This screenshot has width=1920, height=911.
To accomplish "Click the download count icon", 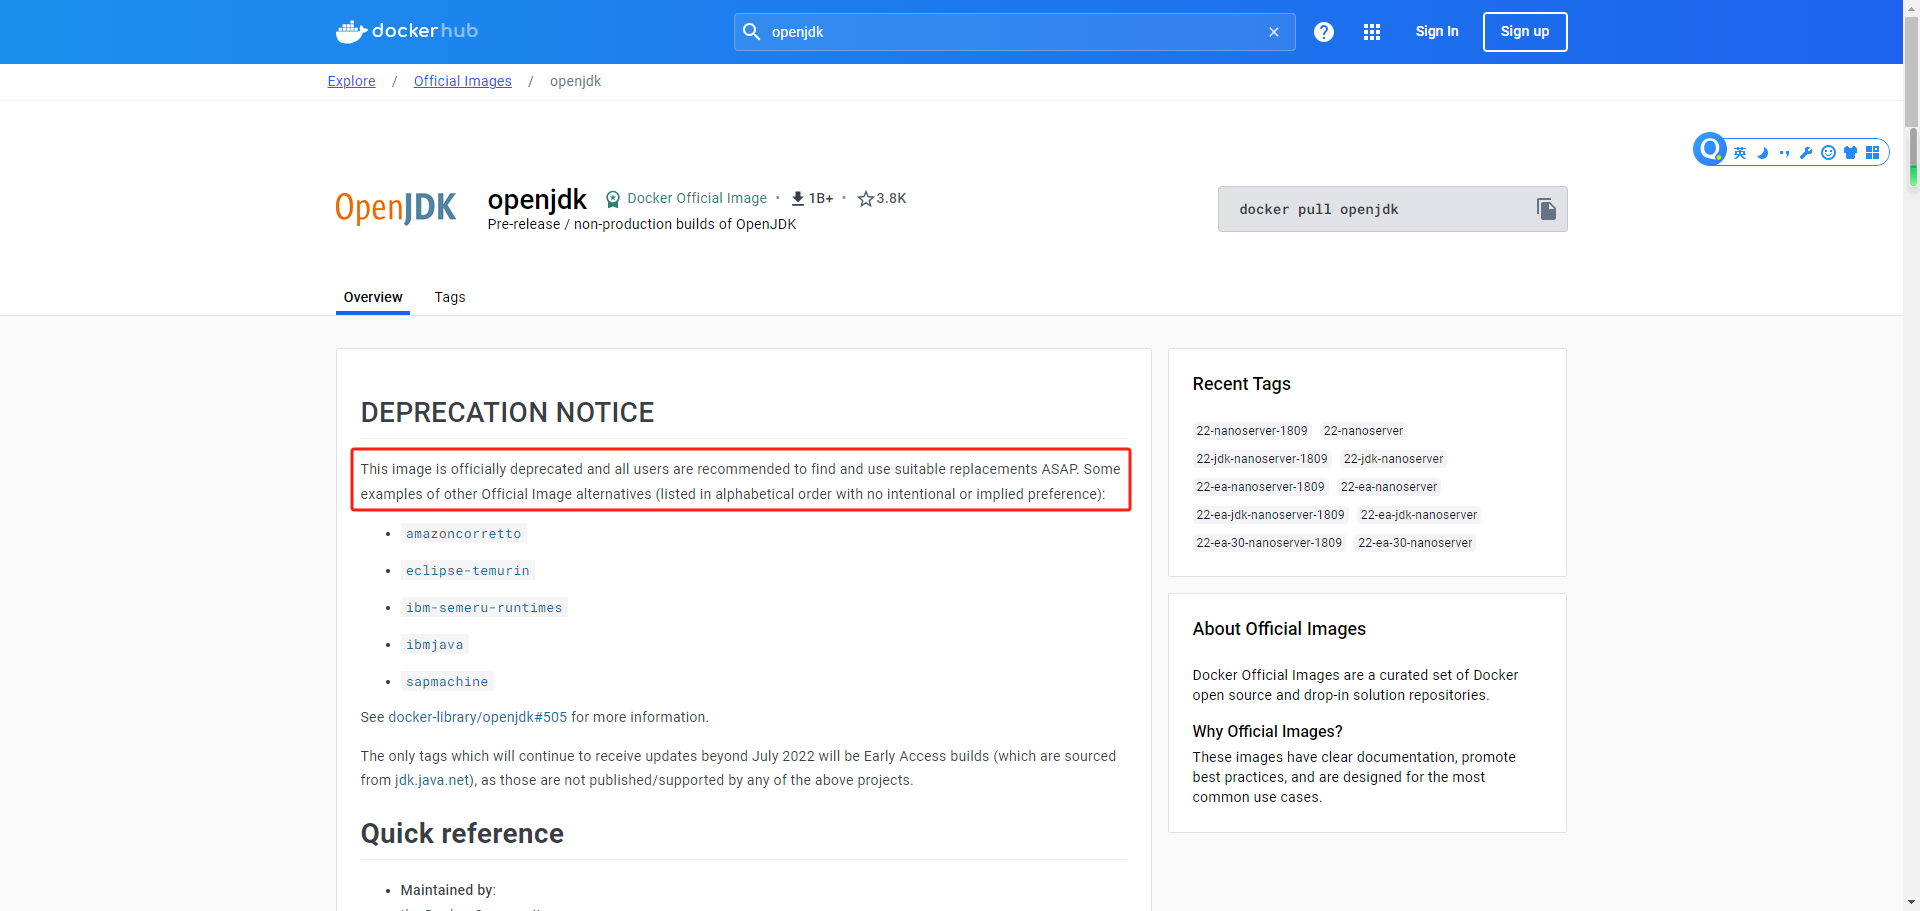I will point(798,199).
